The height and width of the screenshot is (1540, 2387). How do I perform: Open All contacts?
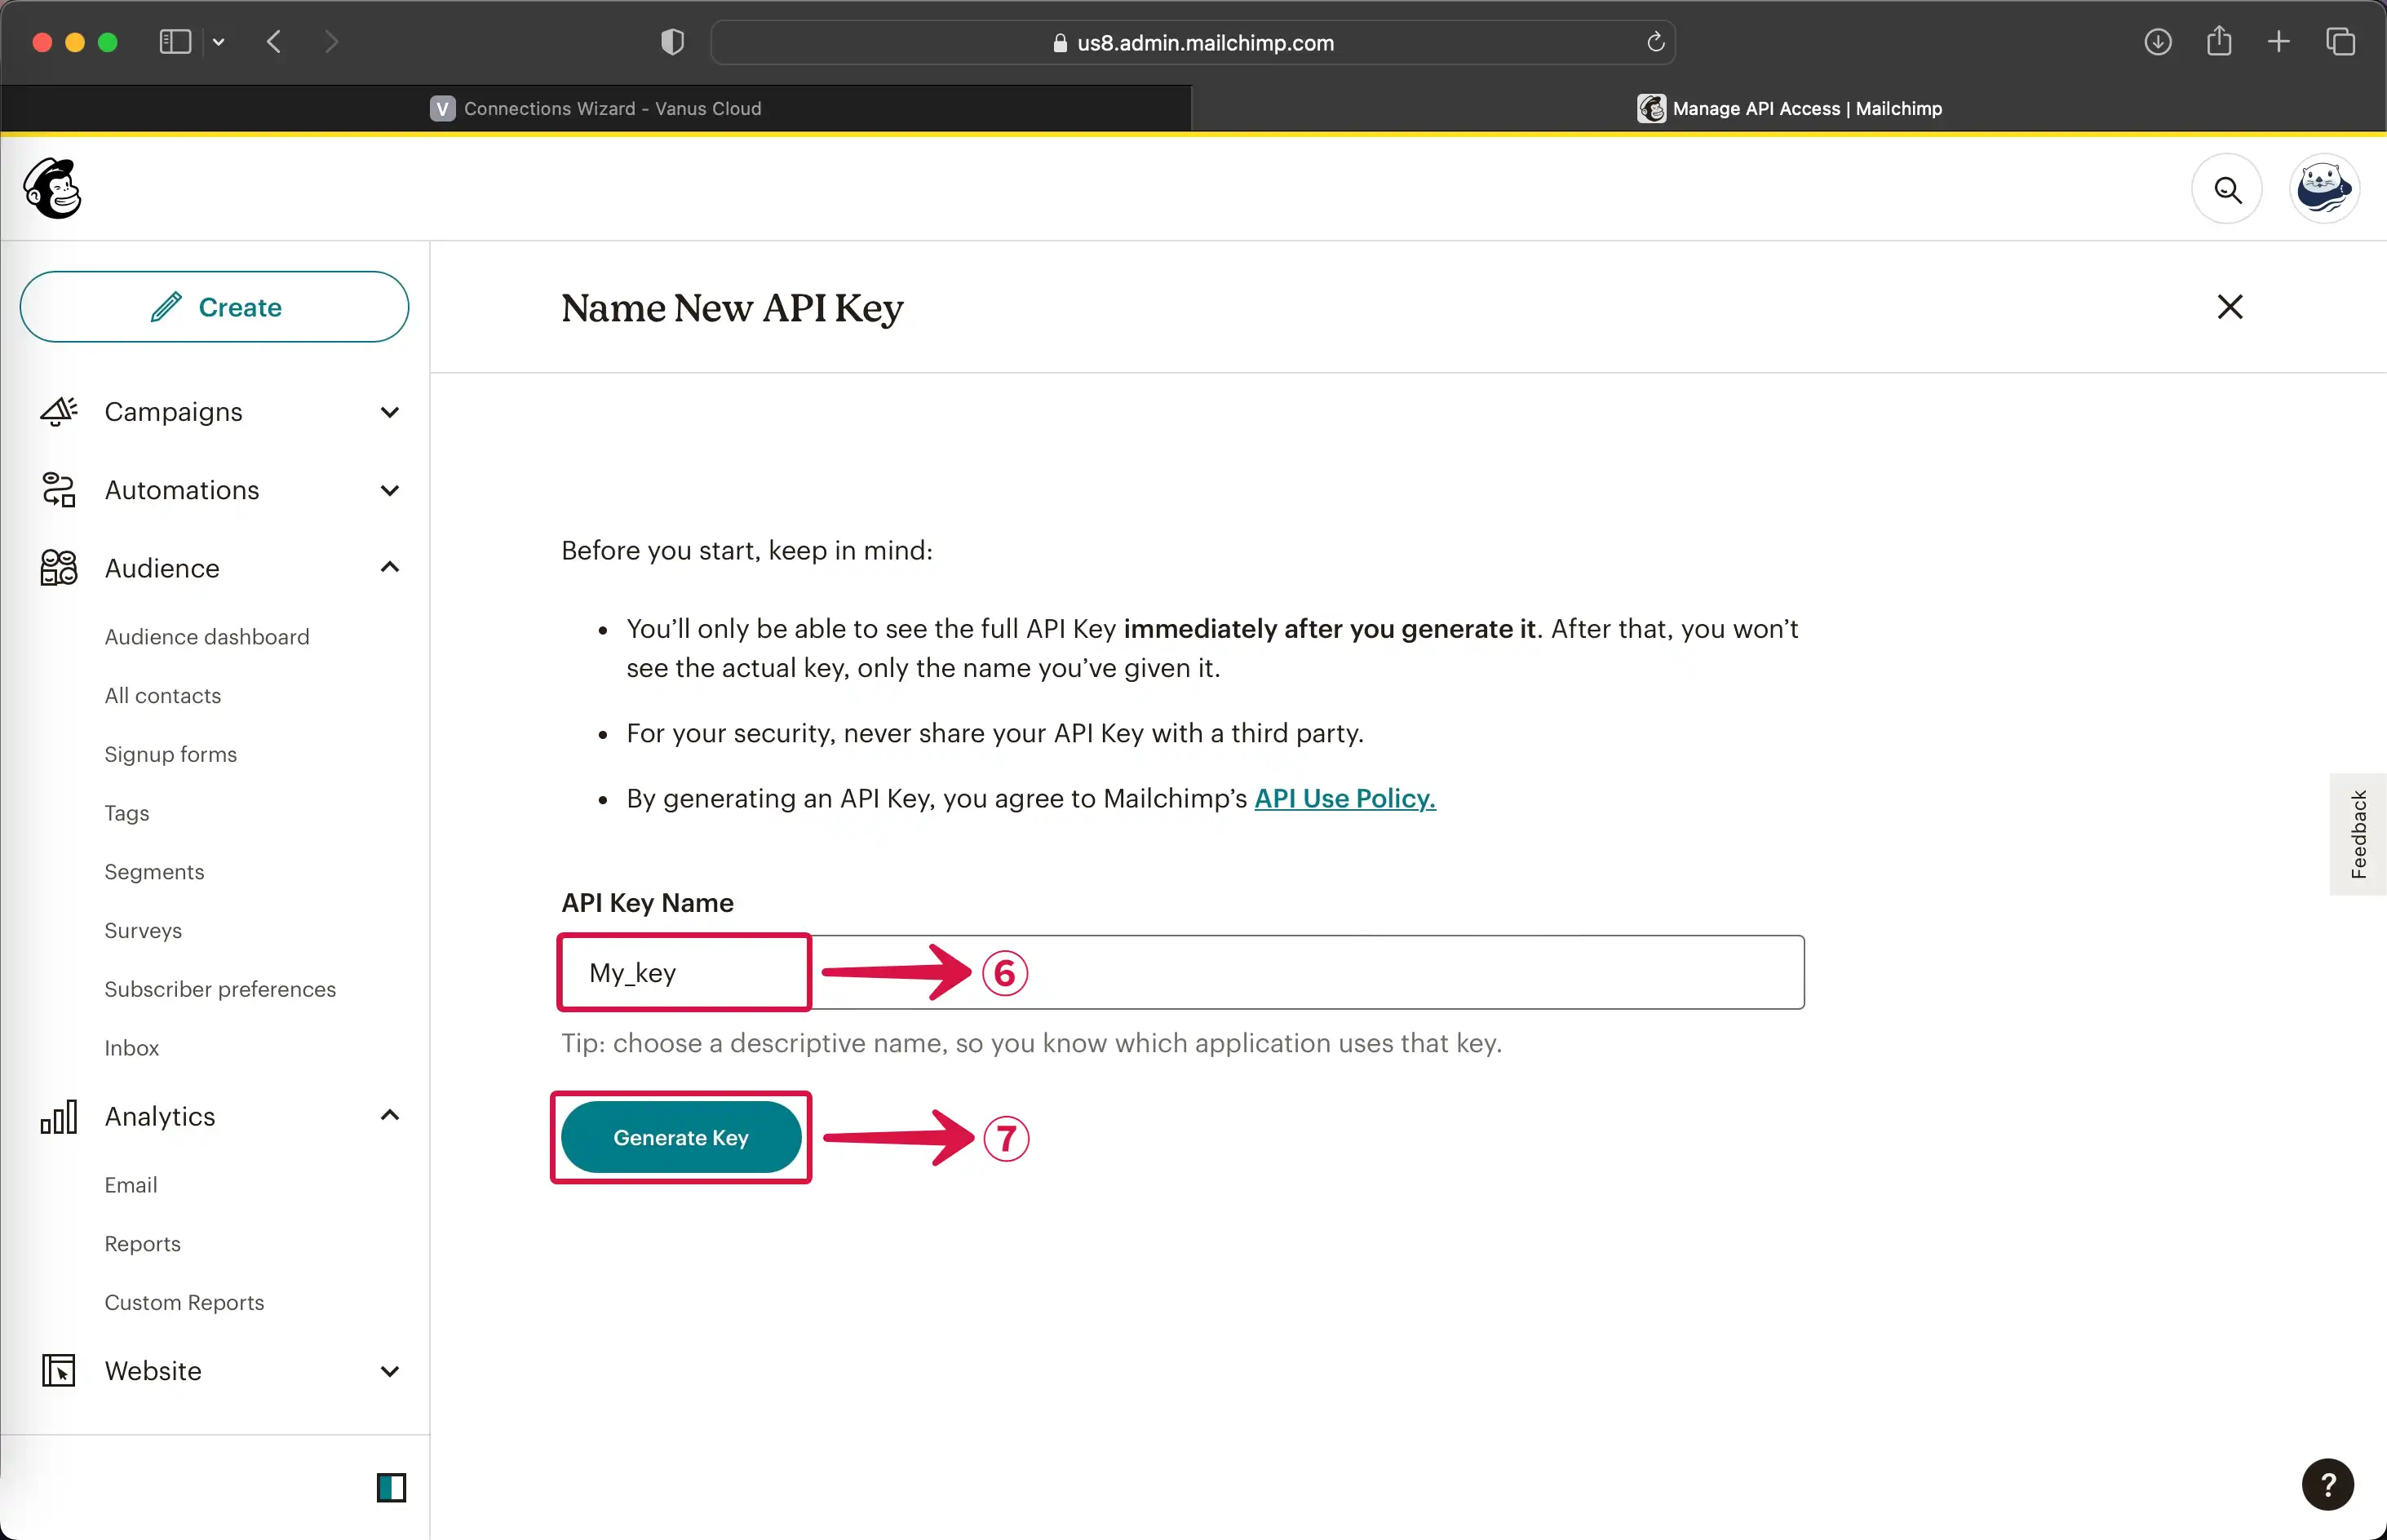tap(163, 696)
